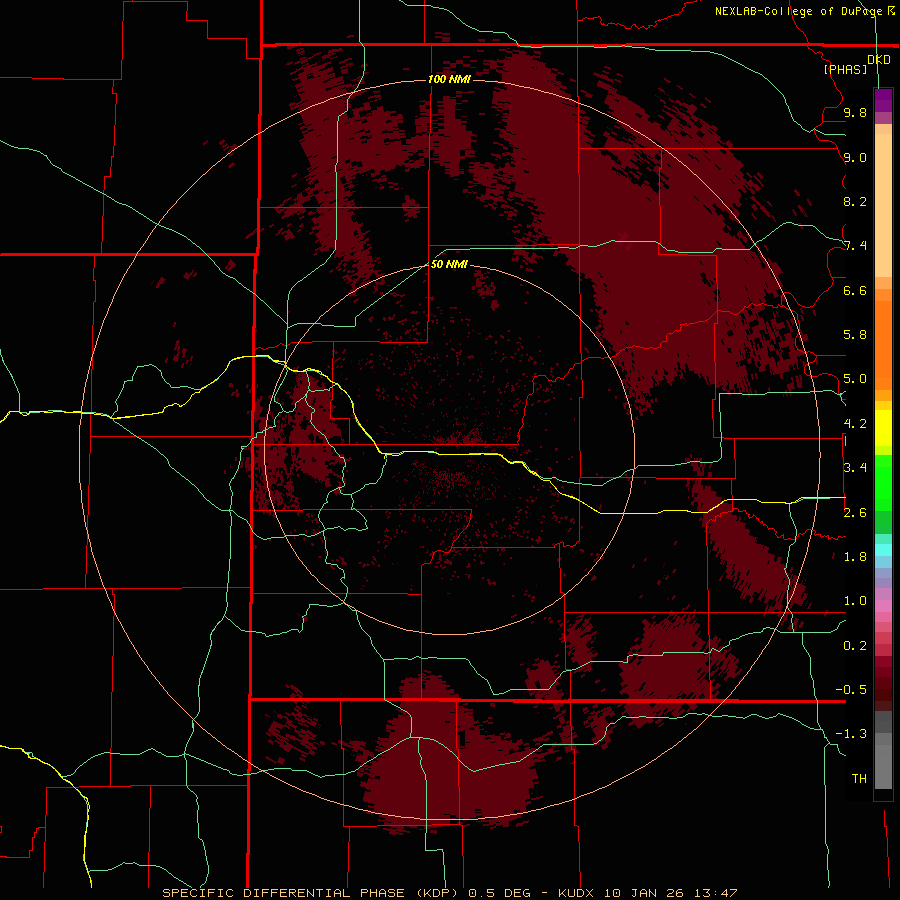Click the 8.2 legend value
The width and height of the screenshot is (900, 900).
click(x=855, y=201)
